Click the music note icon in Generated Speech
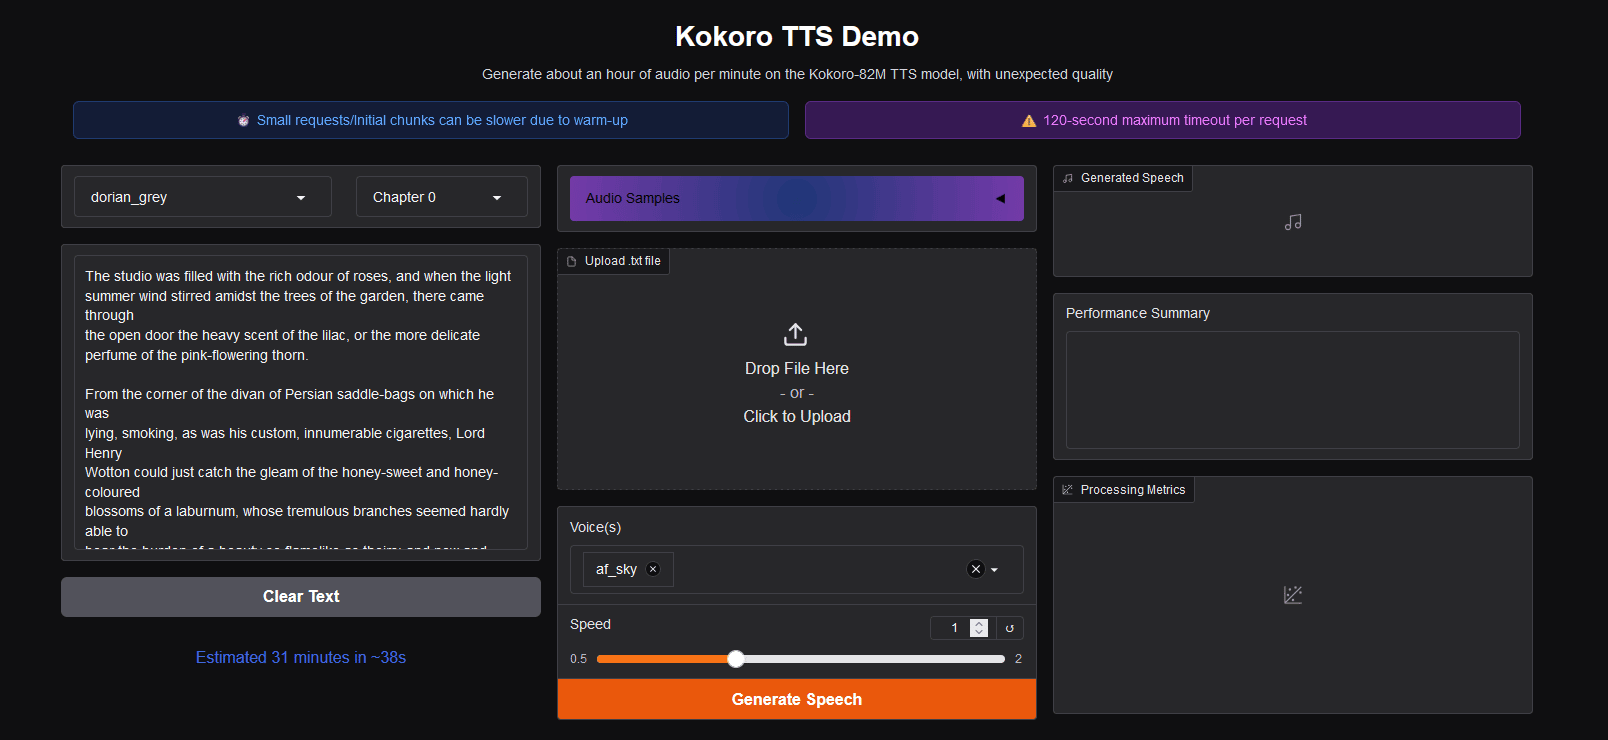 (x=1293, y=222)
